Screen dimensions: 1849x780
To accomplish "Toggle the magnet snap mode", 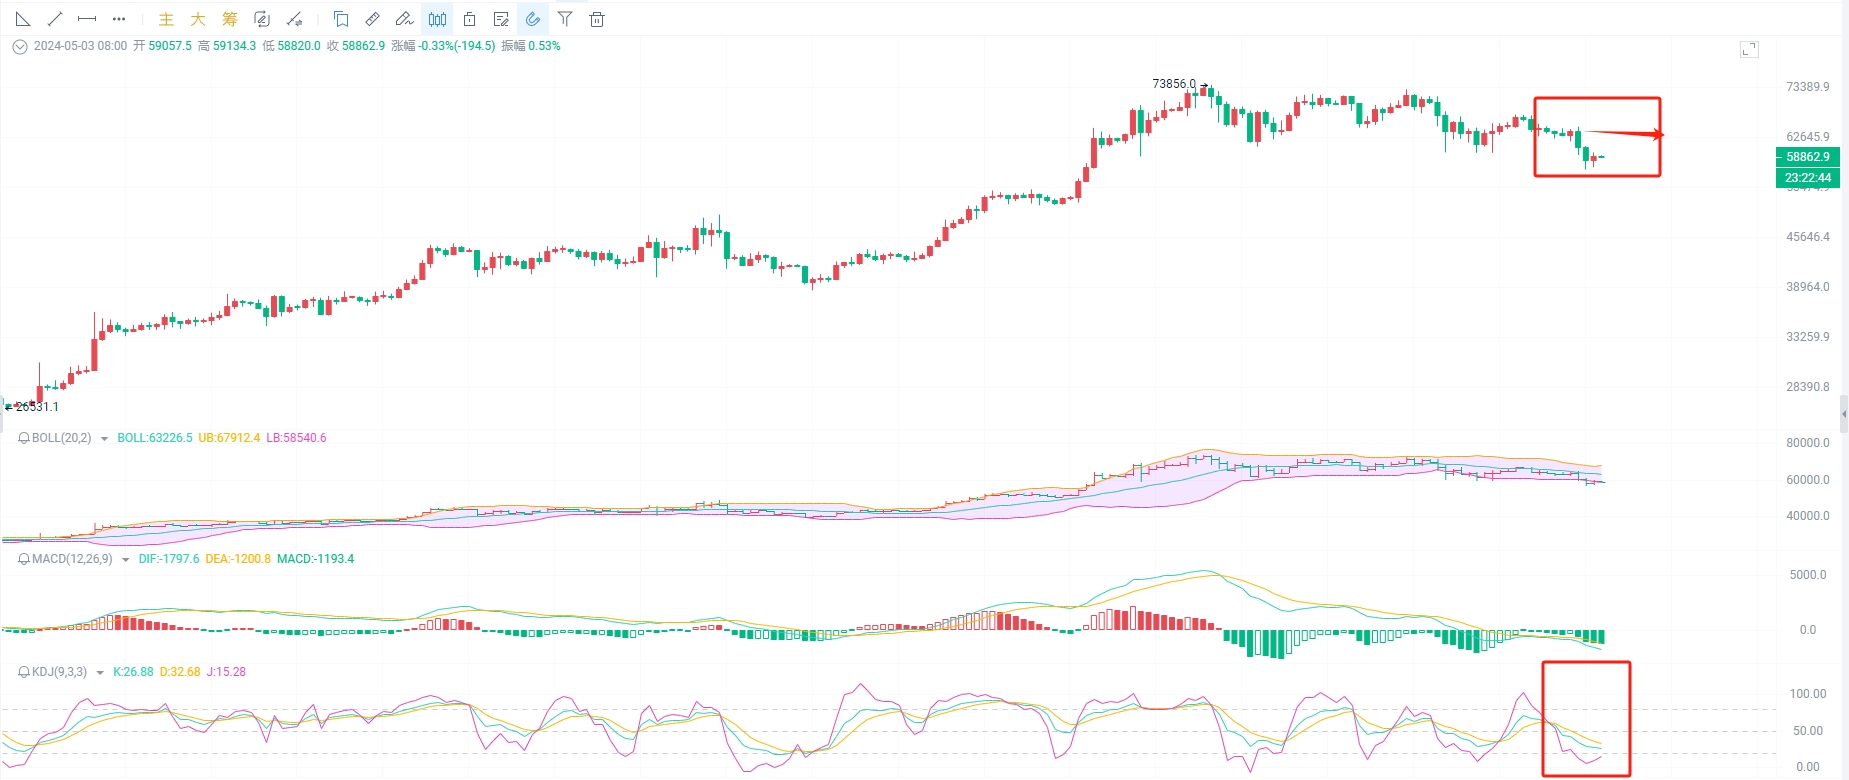I will pyautogui.click(x=533, y=19).
